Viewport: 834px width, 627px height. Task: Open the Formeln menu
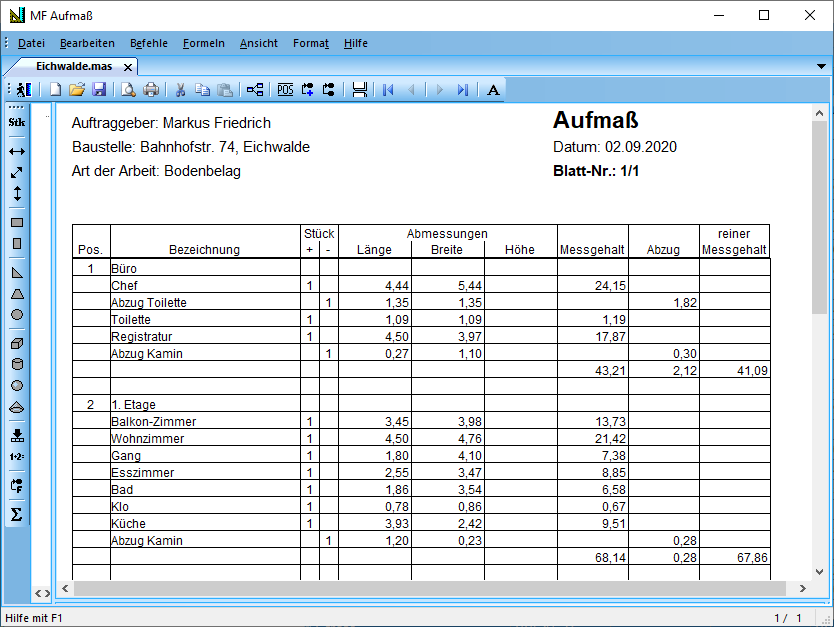click(x=203, y=43)
